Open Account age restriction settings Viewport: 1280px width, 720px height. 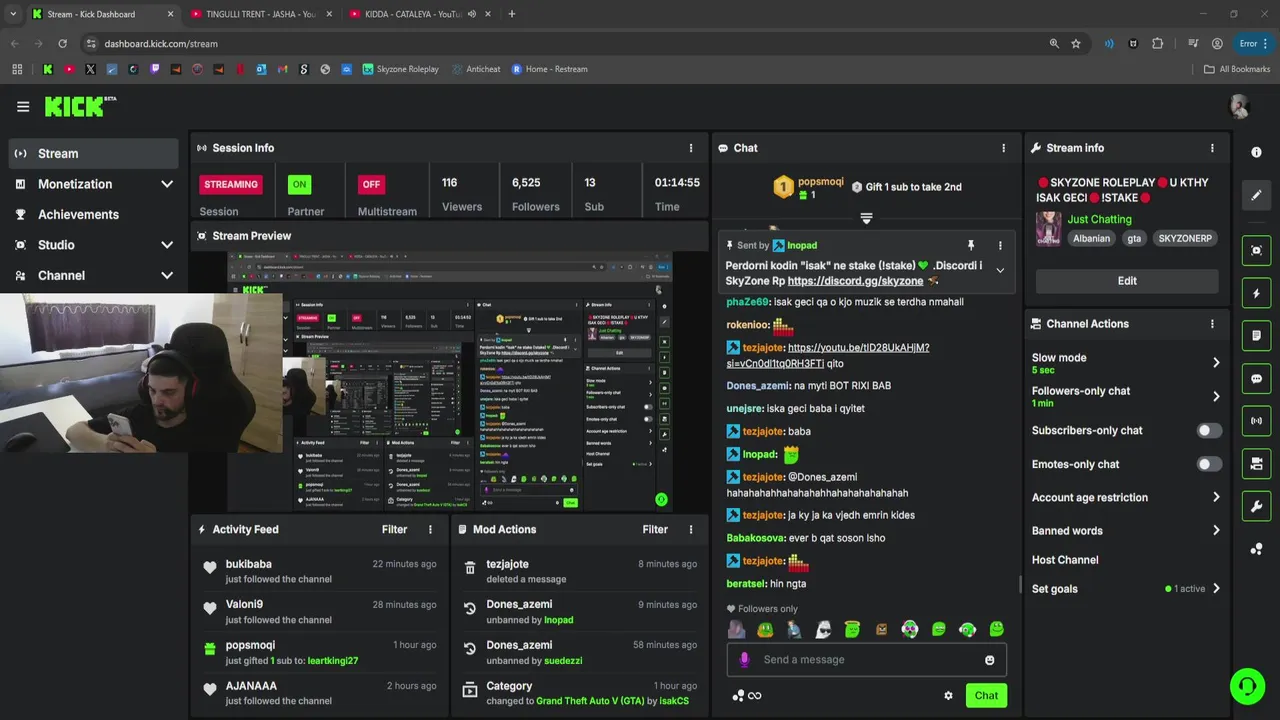point(1126,497)
